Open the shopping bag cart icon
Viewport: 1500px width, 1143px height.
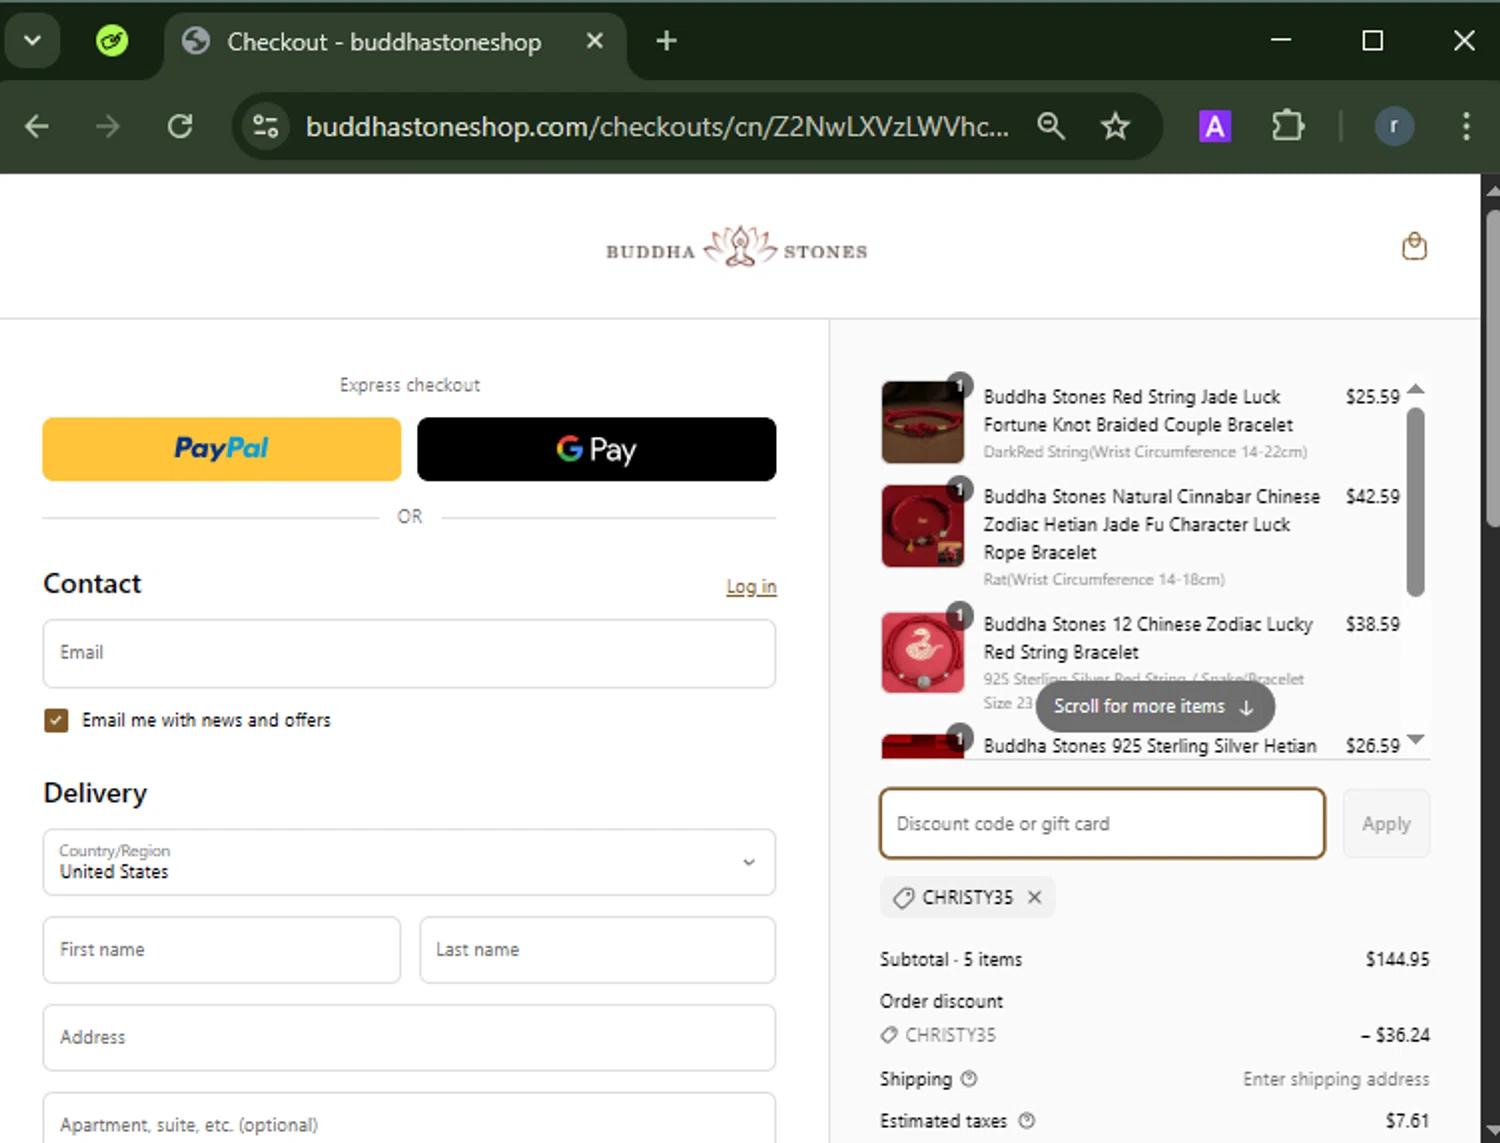tap(1414, 246)
